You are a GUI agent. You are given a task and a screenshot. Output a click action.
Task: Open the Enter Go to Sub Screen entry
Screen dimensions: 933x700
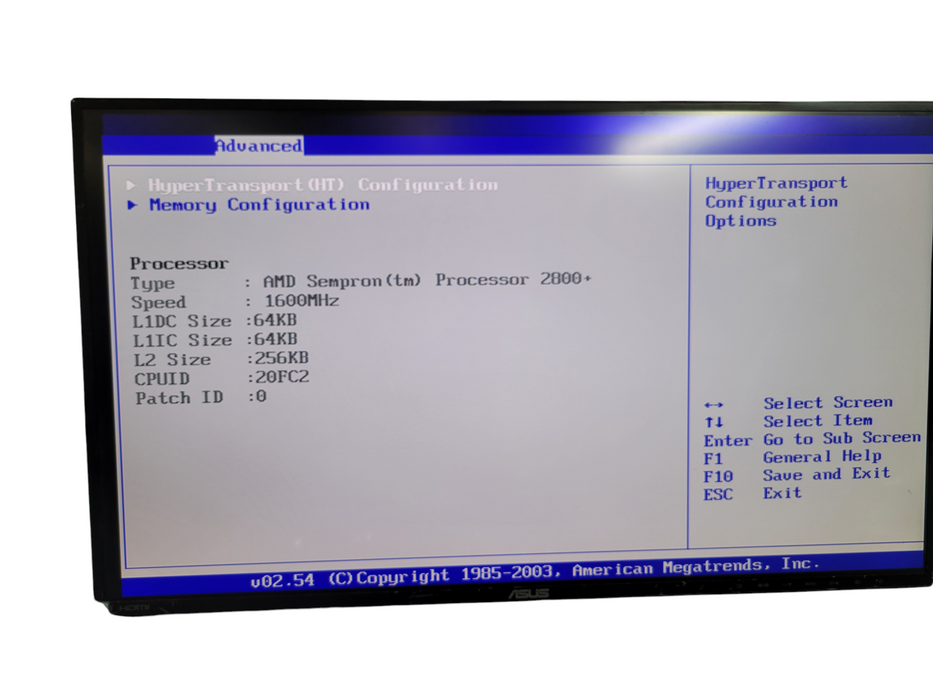click(812, 438)
